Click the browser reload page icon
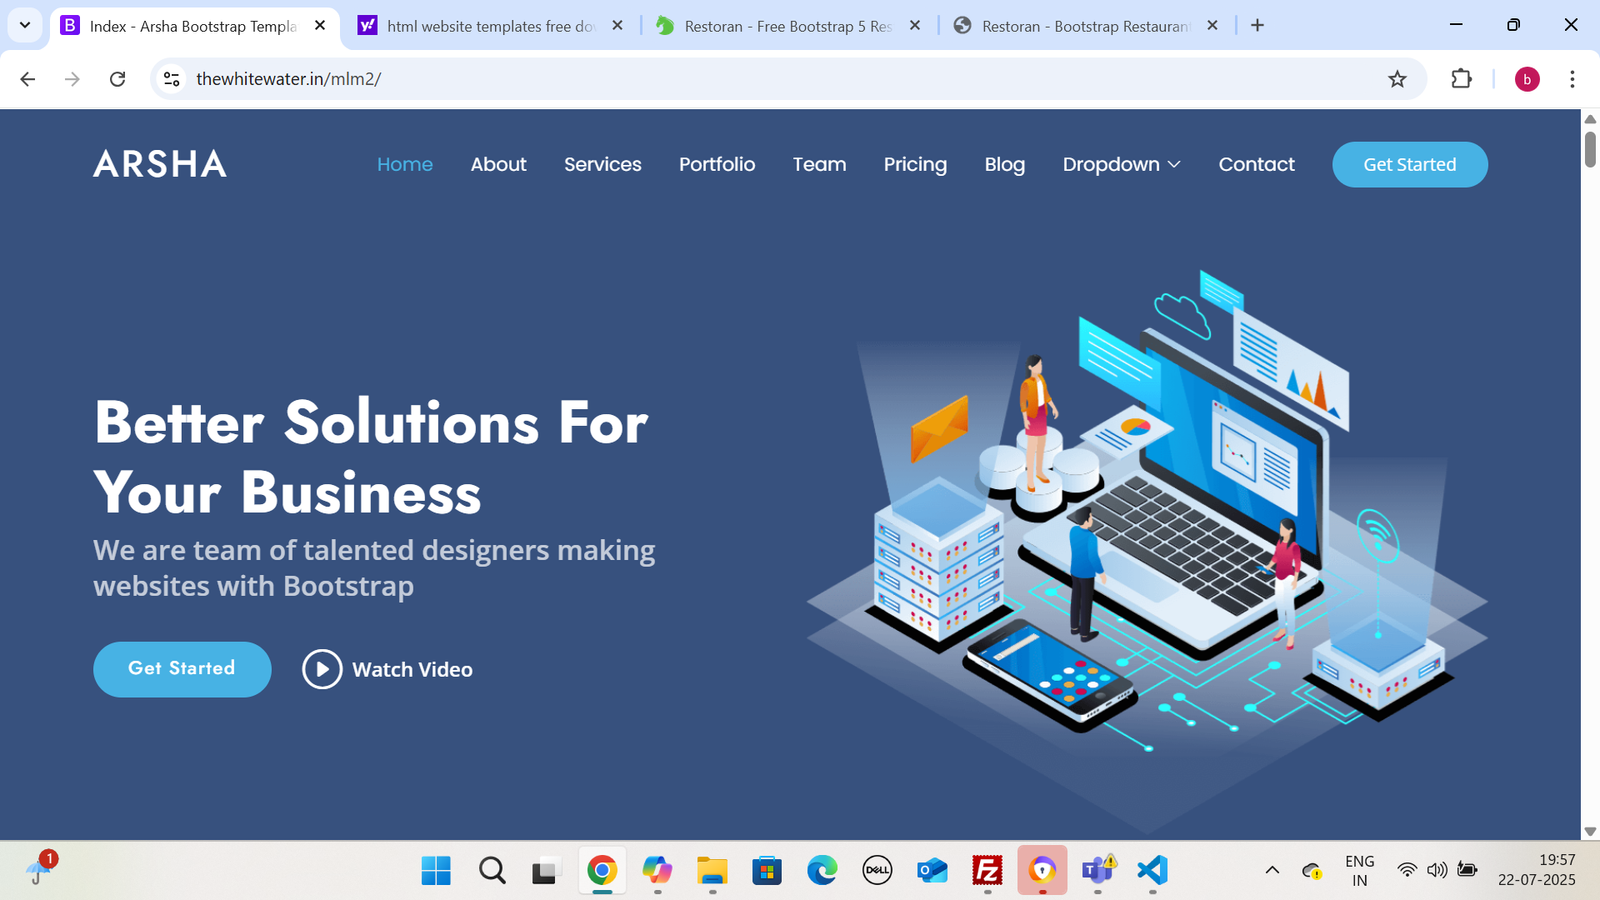1600x900 pixels. [x=117, y=79]
